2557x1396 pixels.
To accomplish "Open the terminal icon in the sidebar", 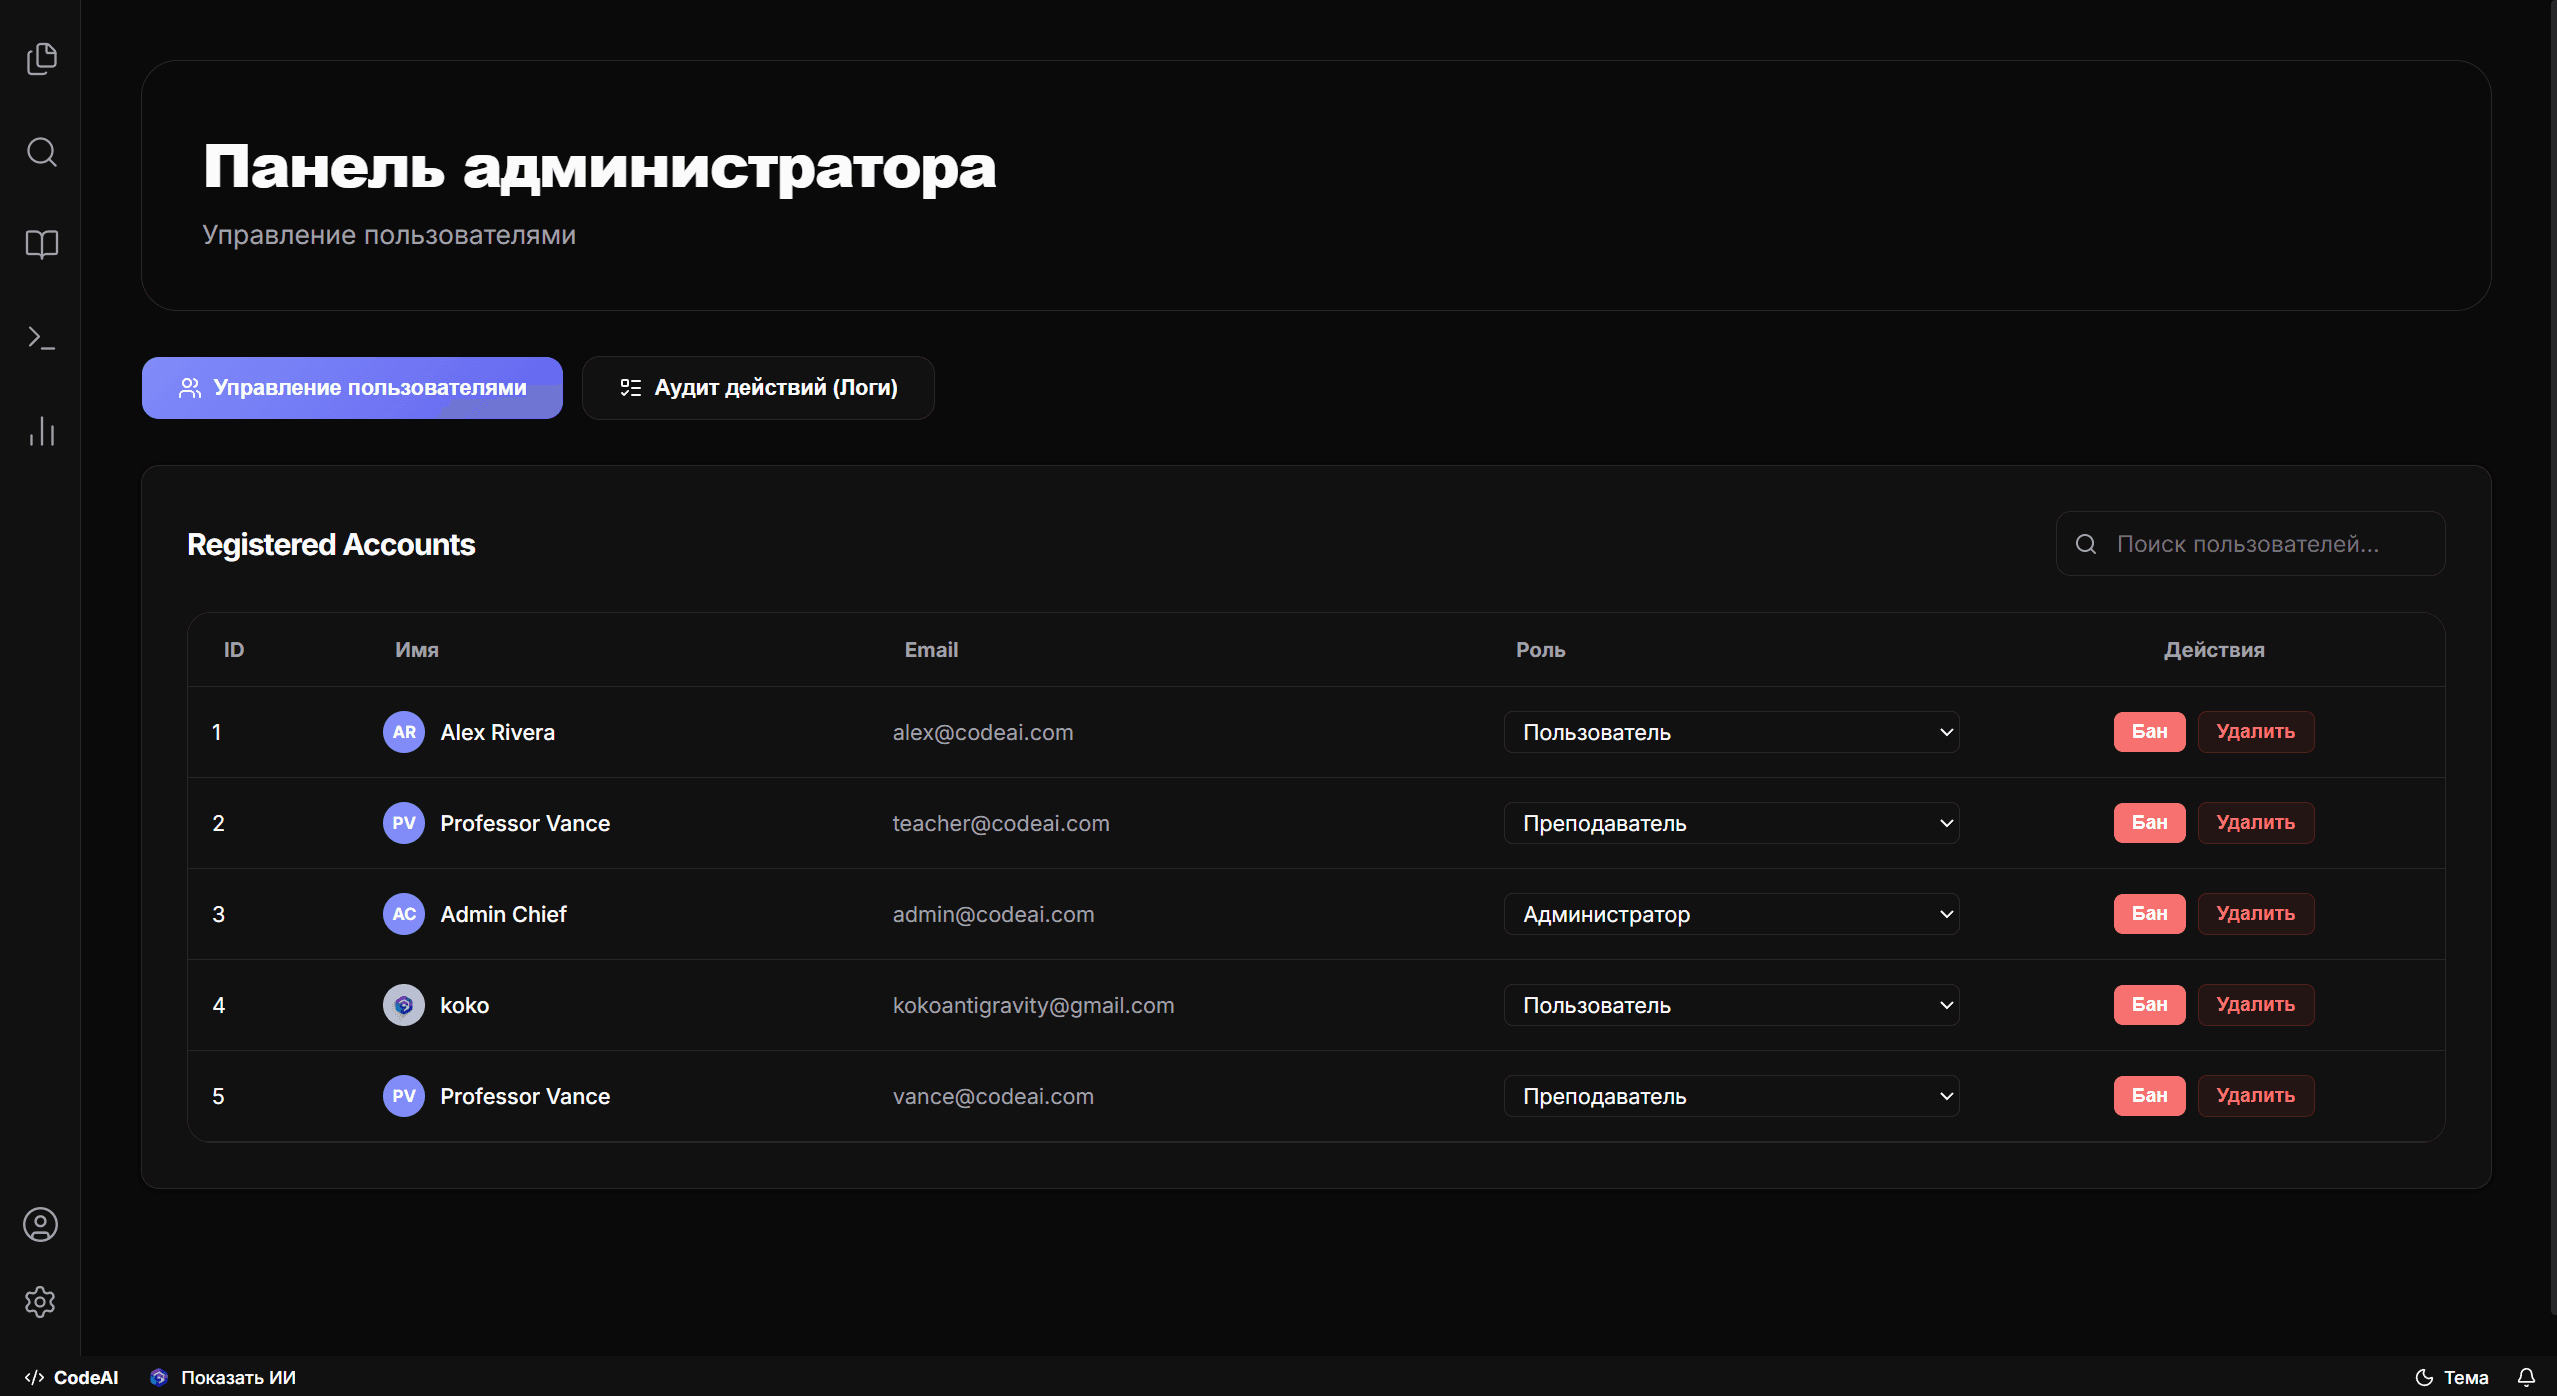I will (x=41, y=338).
